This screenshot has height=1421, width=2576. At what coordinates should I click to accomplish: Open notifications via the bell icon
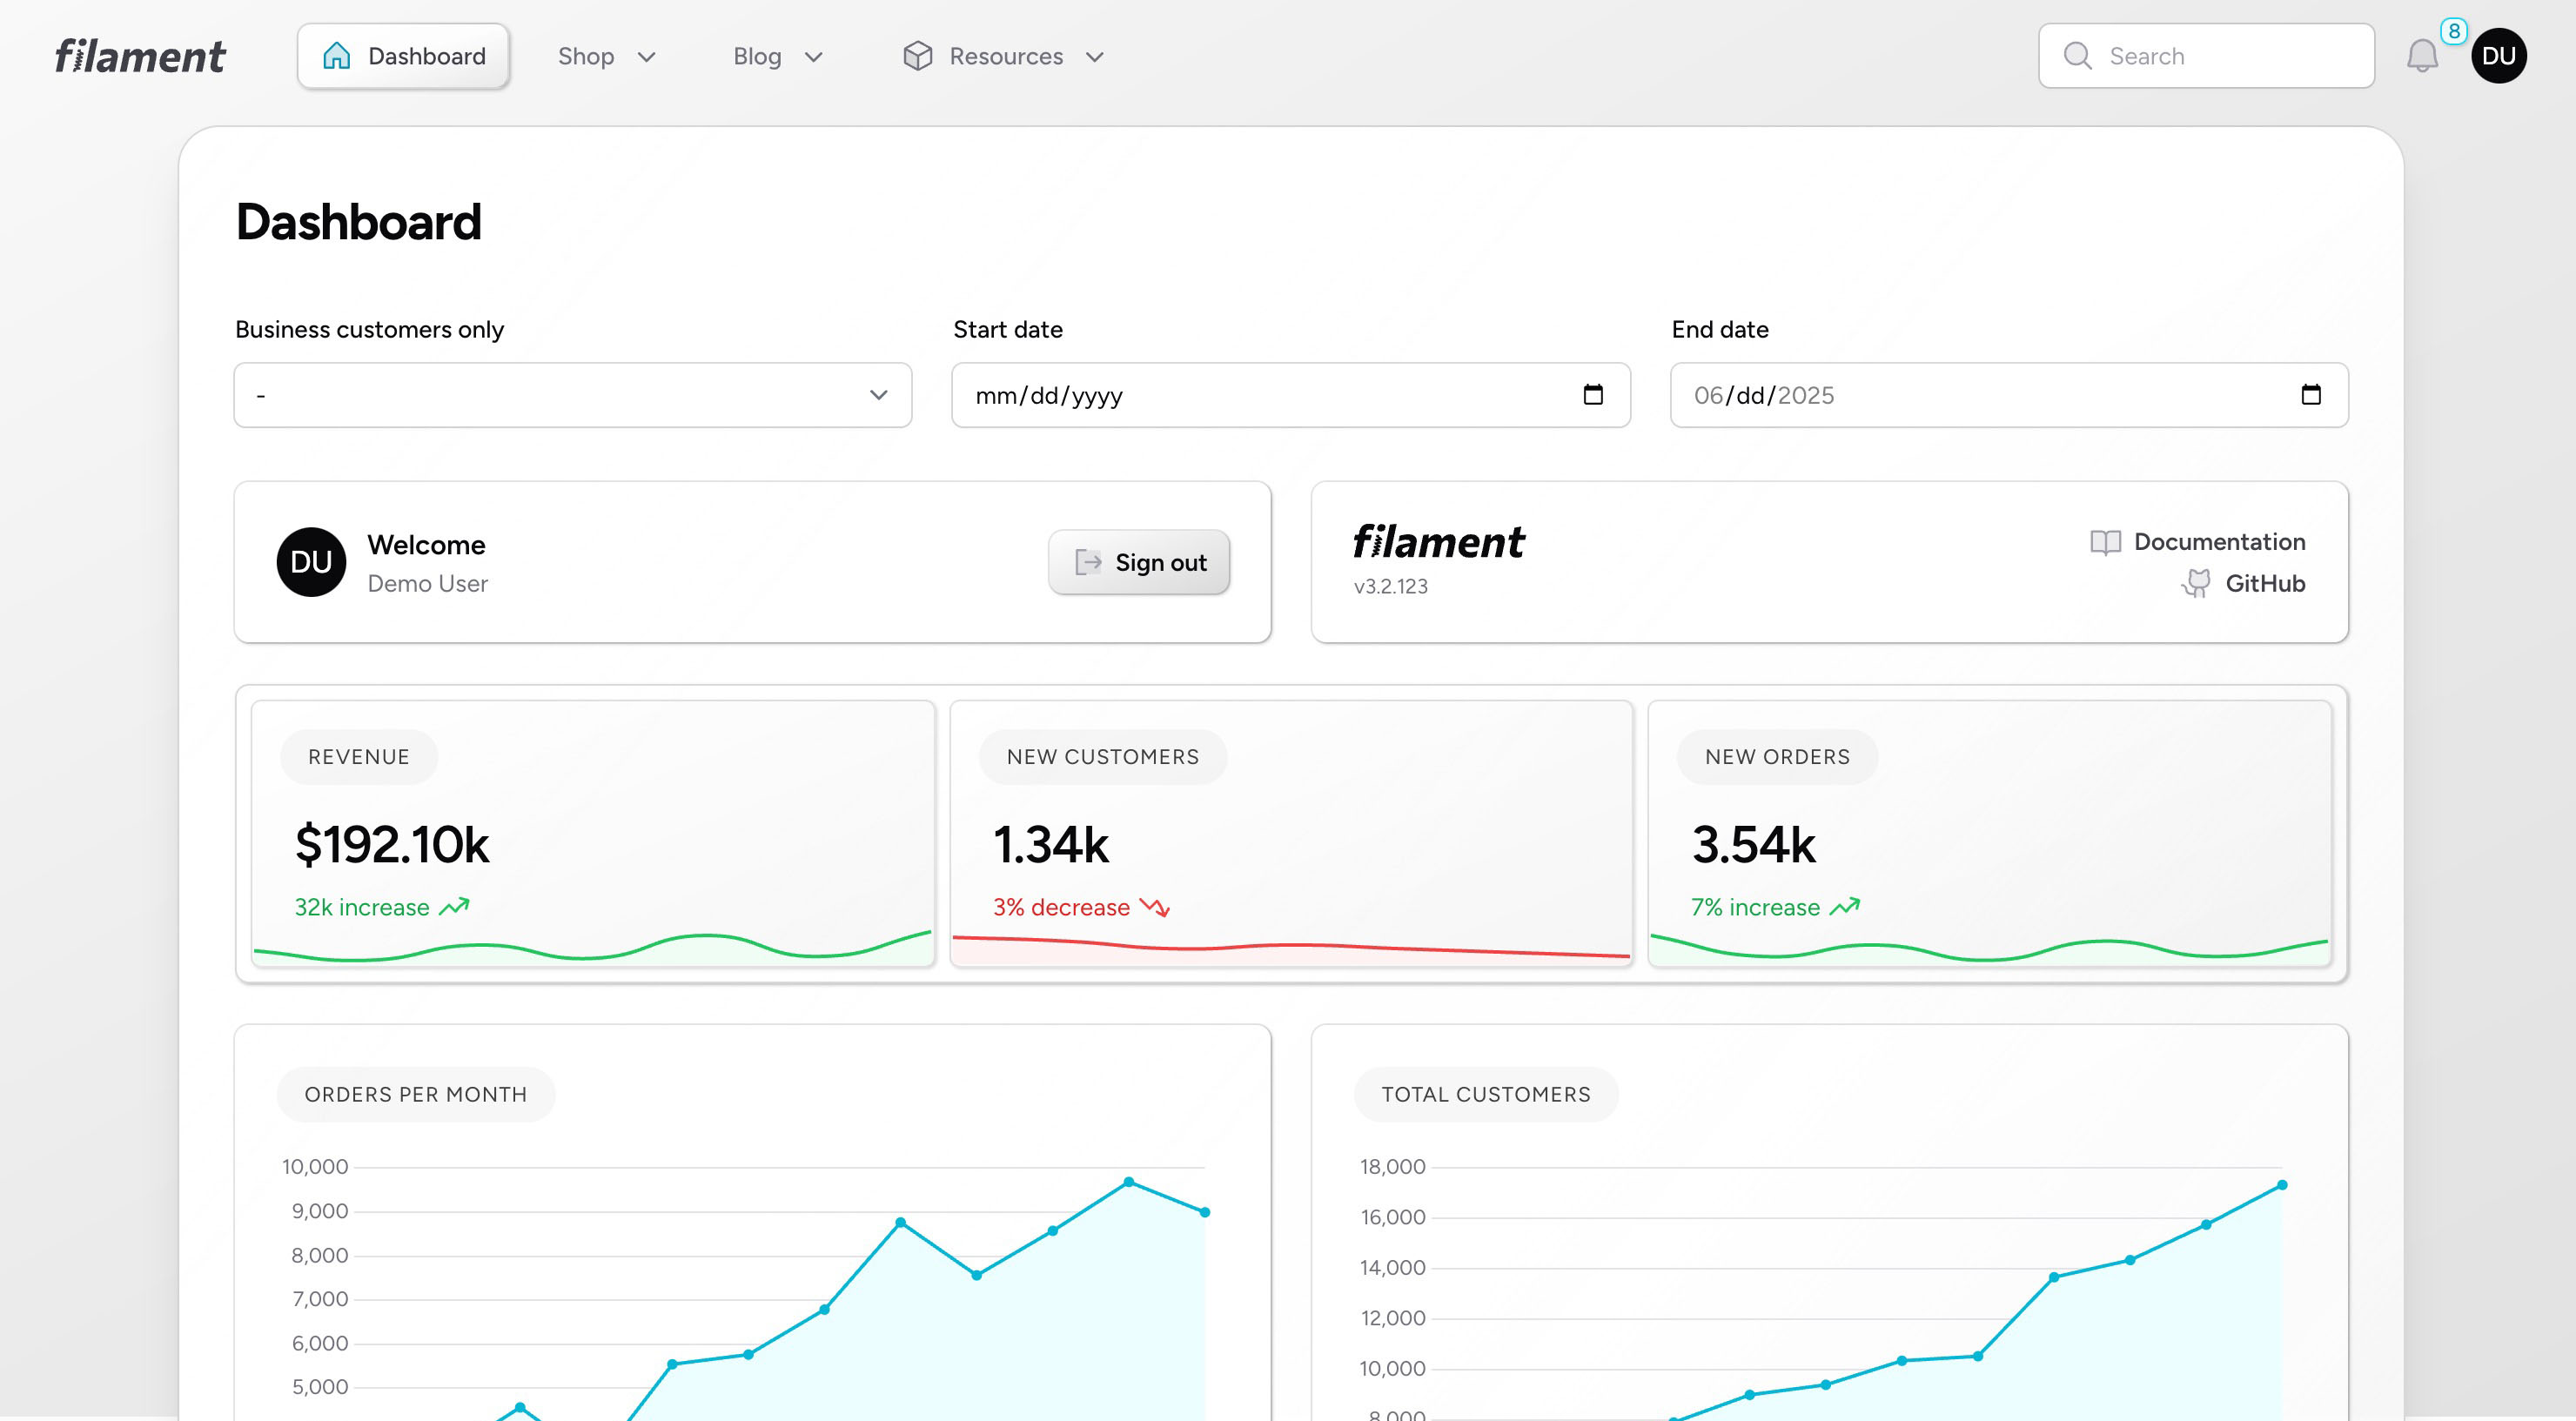[2422, 56]
